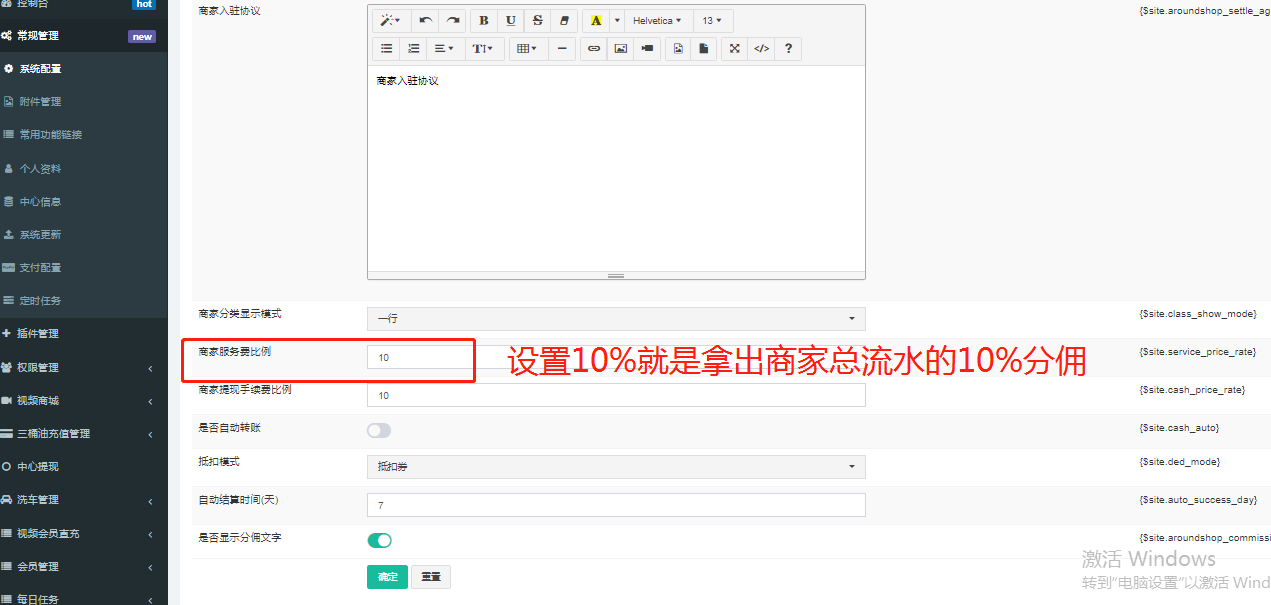
Task: Toggle editor fullscreen mode icon
Action: click(x=735, y=48)
